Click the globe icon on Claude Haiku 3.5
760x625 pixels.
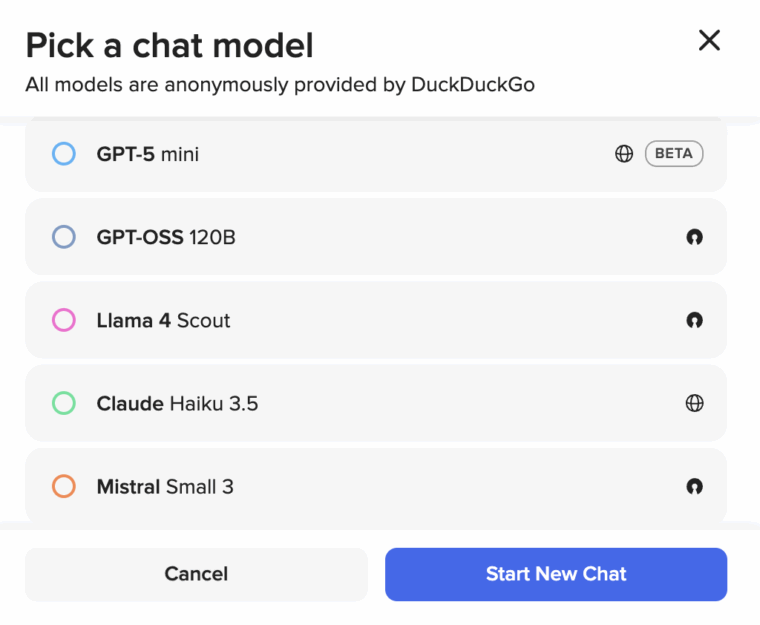694,403
